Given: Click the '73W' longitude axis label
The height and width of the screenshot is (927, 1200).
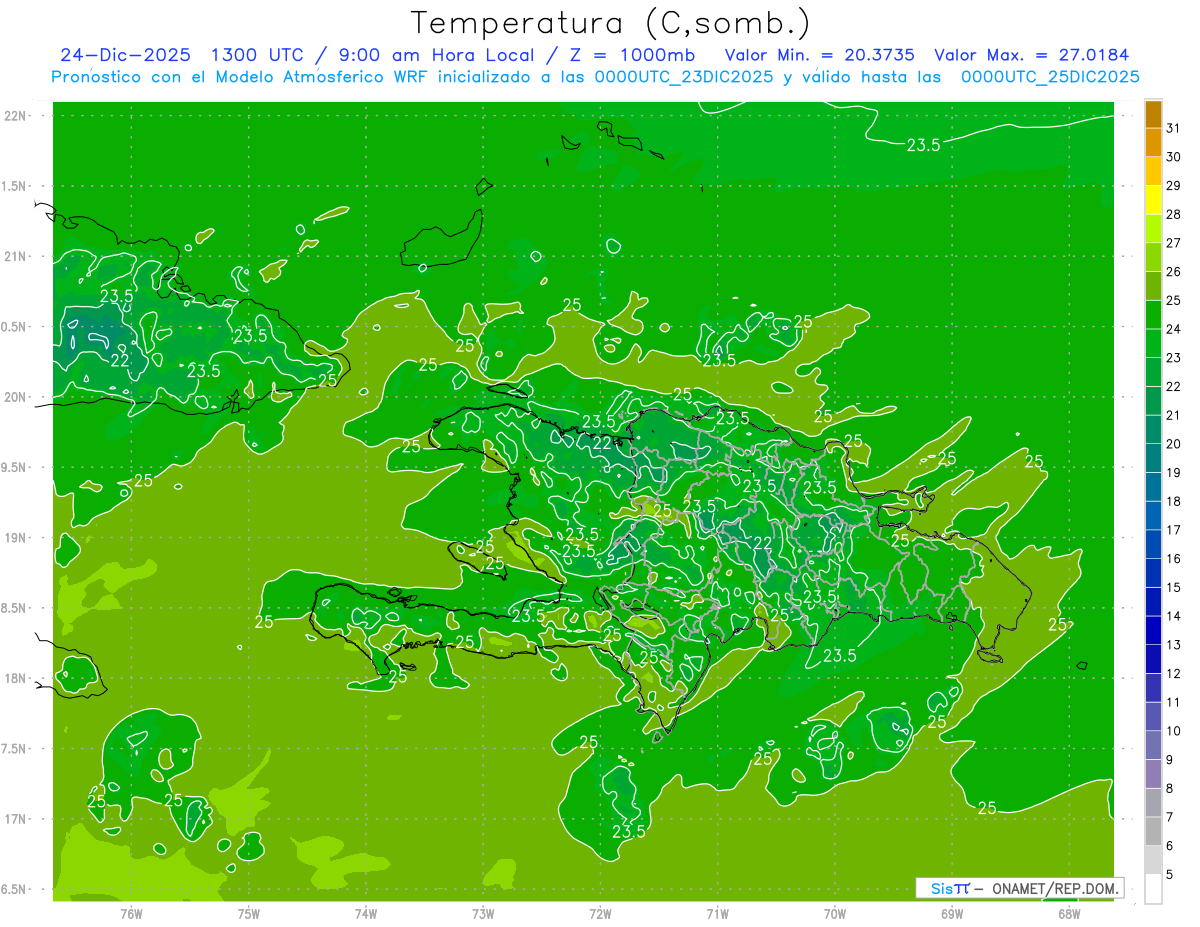Looking at the screenshot, I should [483, 913].
